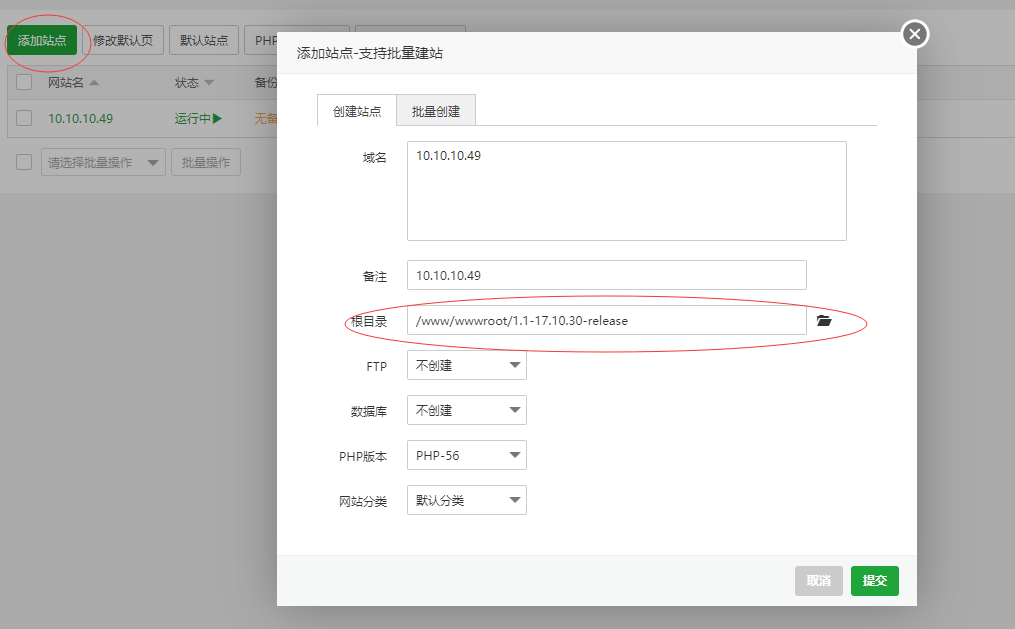Click the 修改默认页 button
The image size is (1015, 629).
tap(122, 40)
